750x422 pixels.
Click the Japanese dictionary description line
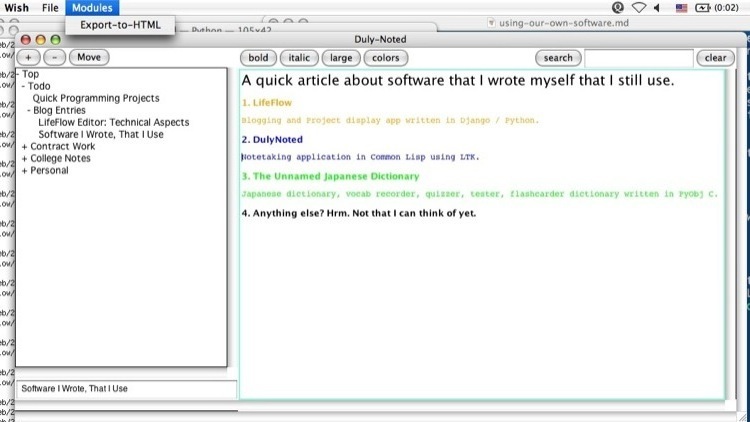tap(480, 194)
